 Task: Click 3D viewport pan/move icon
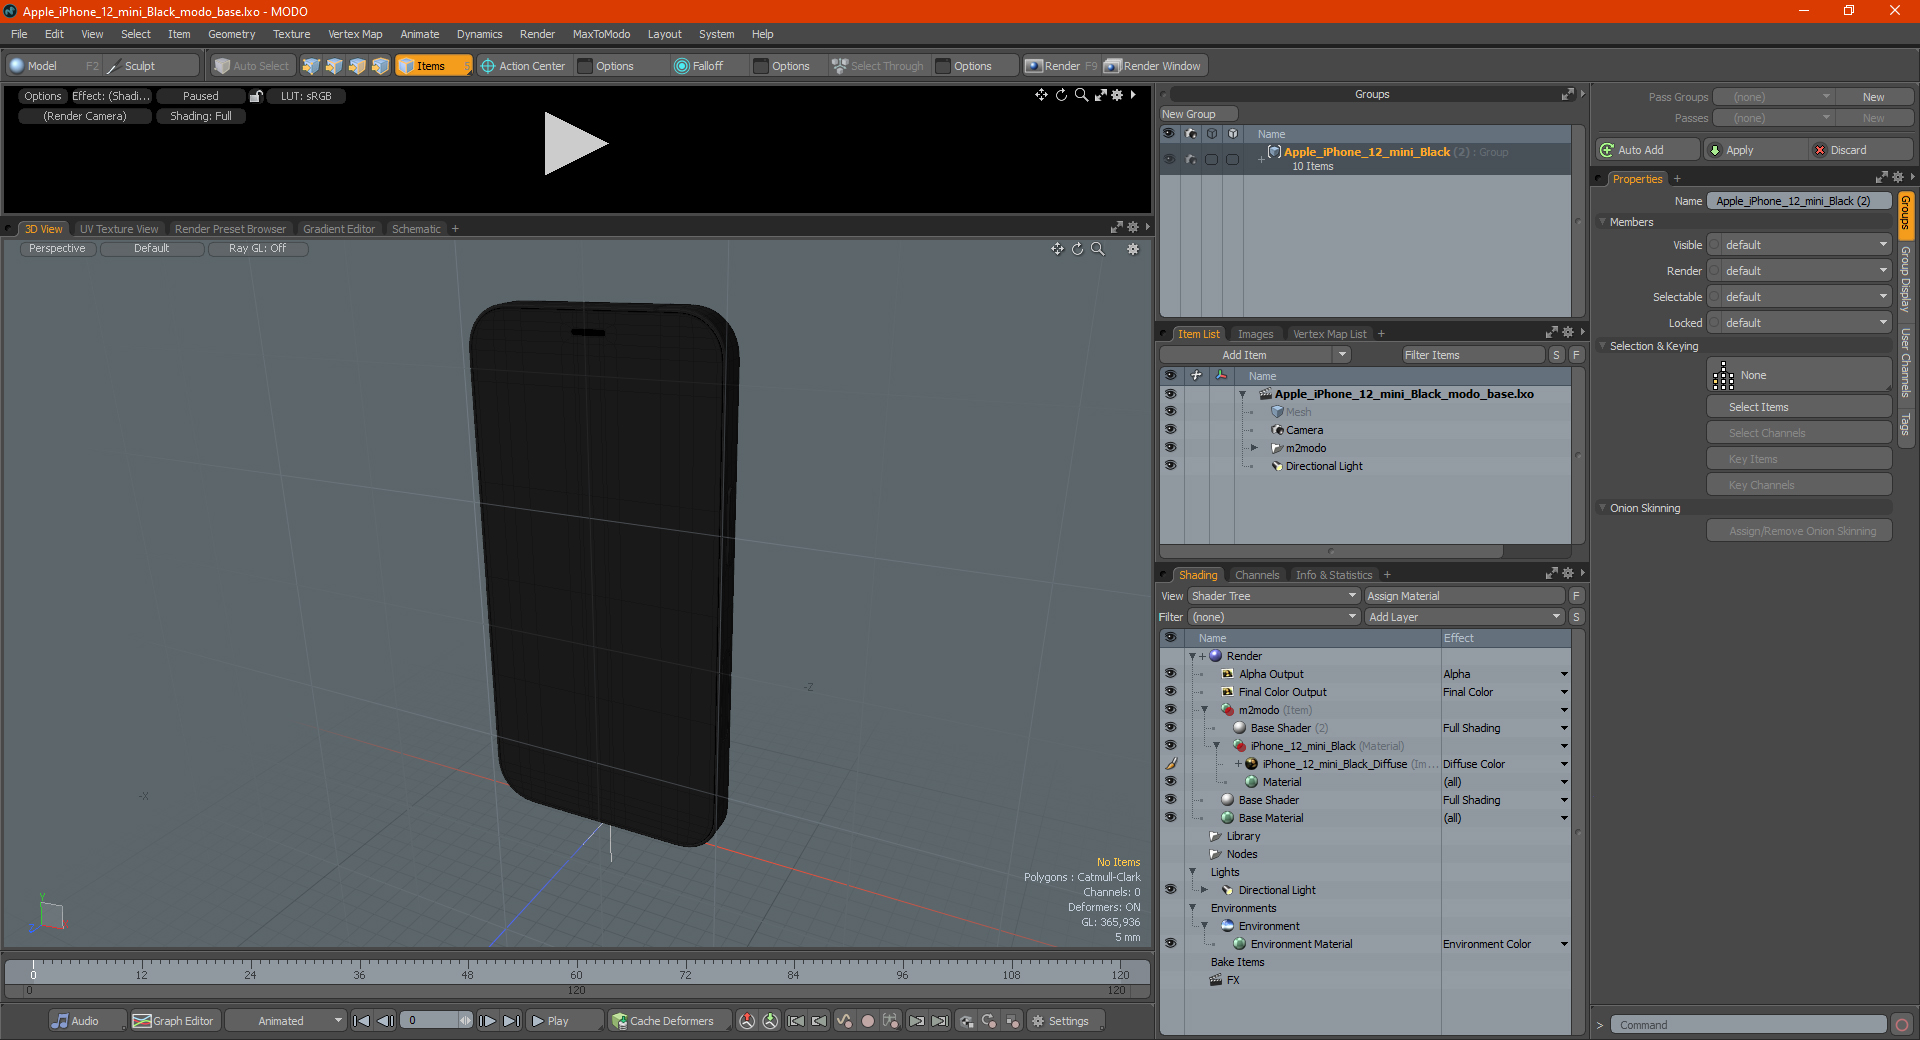pos(1057,249)
